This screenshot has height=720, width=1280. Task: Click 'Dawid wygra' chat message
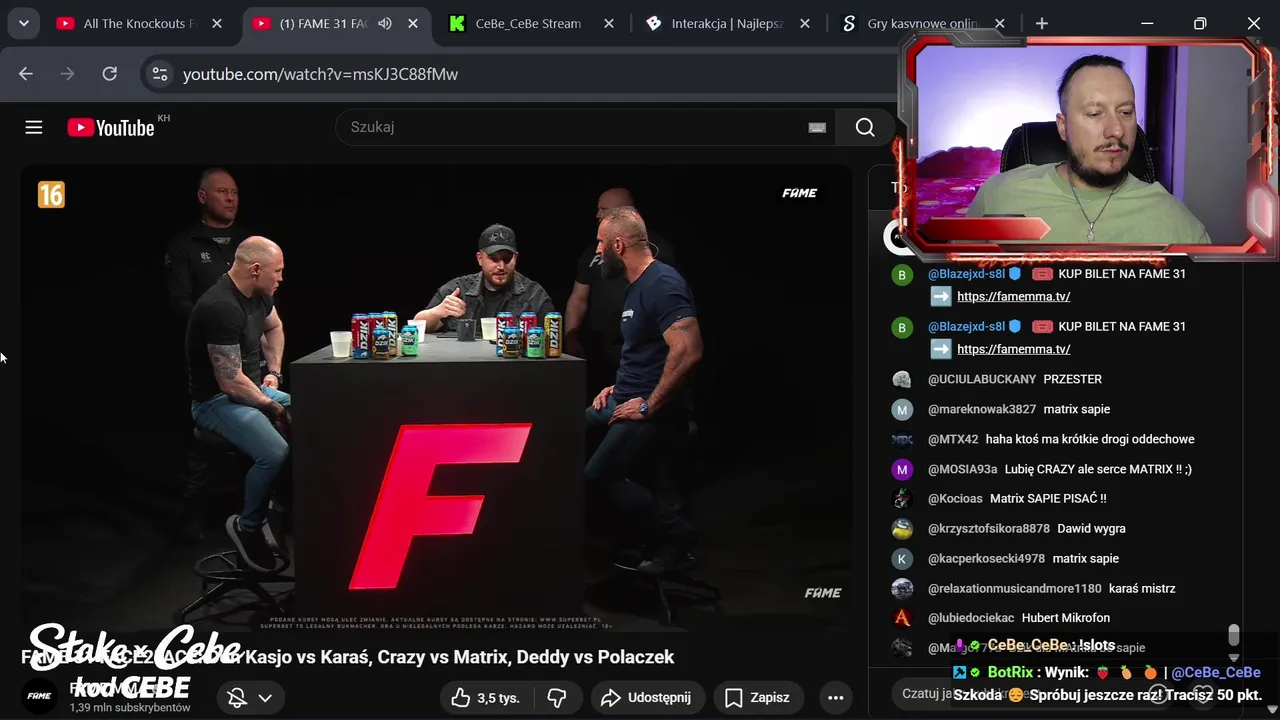coord(1092,528)
